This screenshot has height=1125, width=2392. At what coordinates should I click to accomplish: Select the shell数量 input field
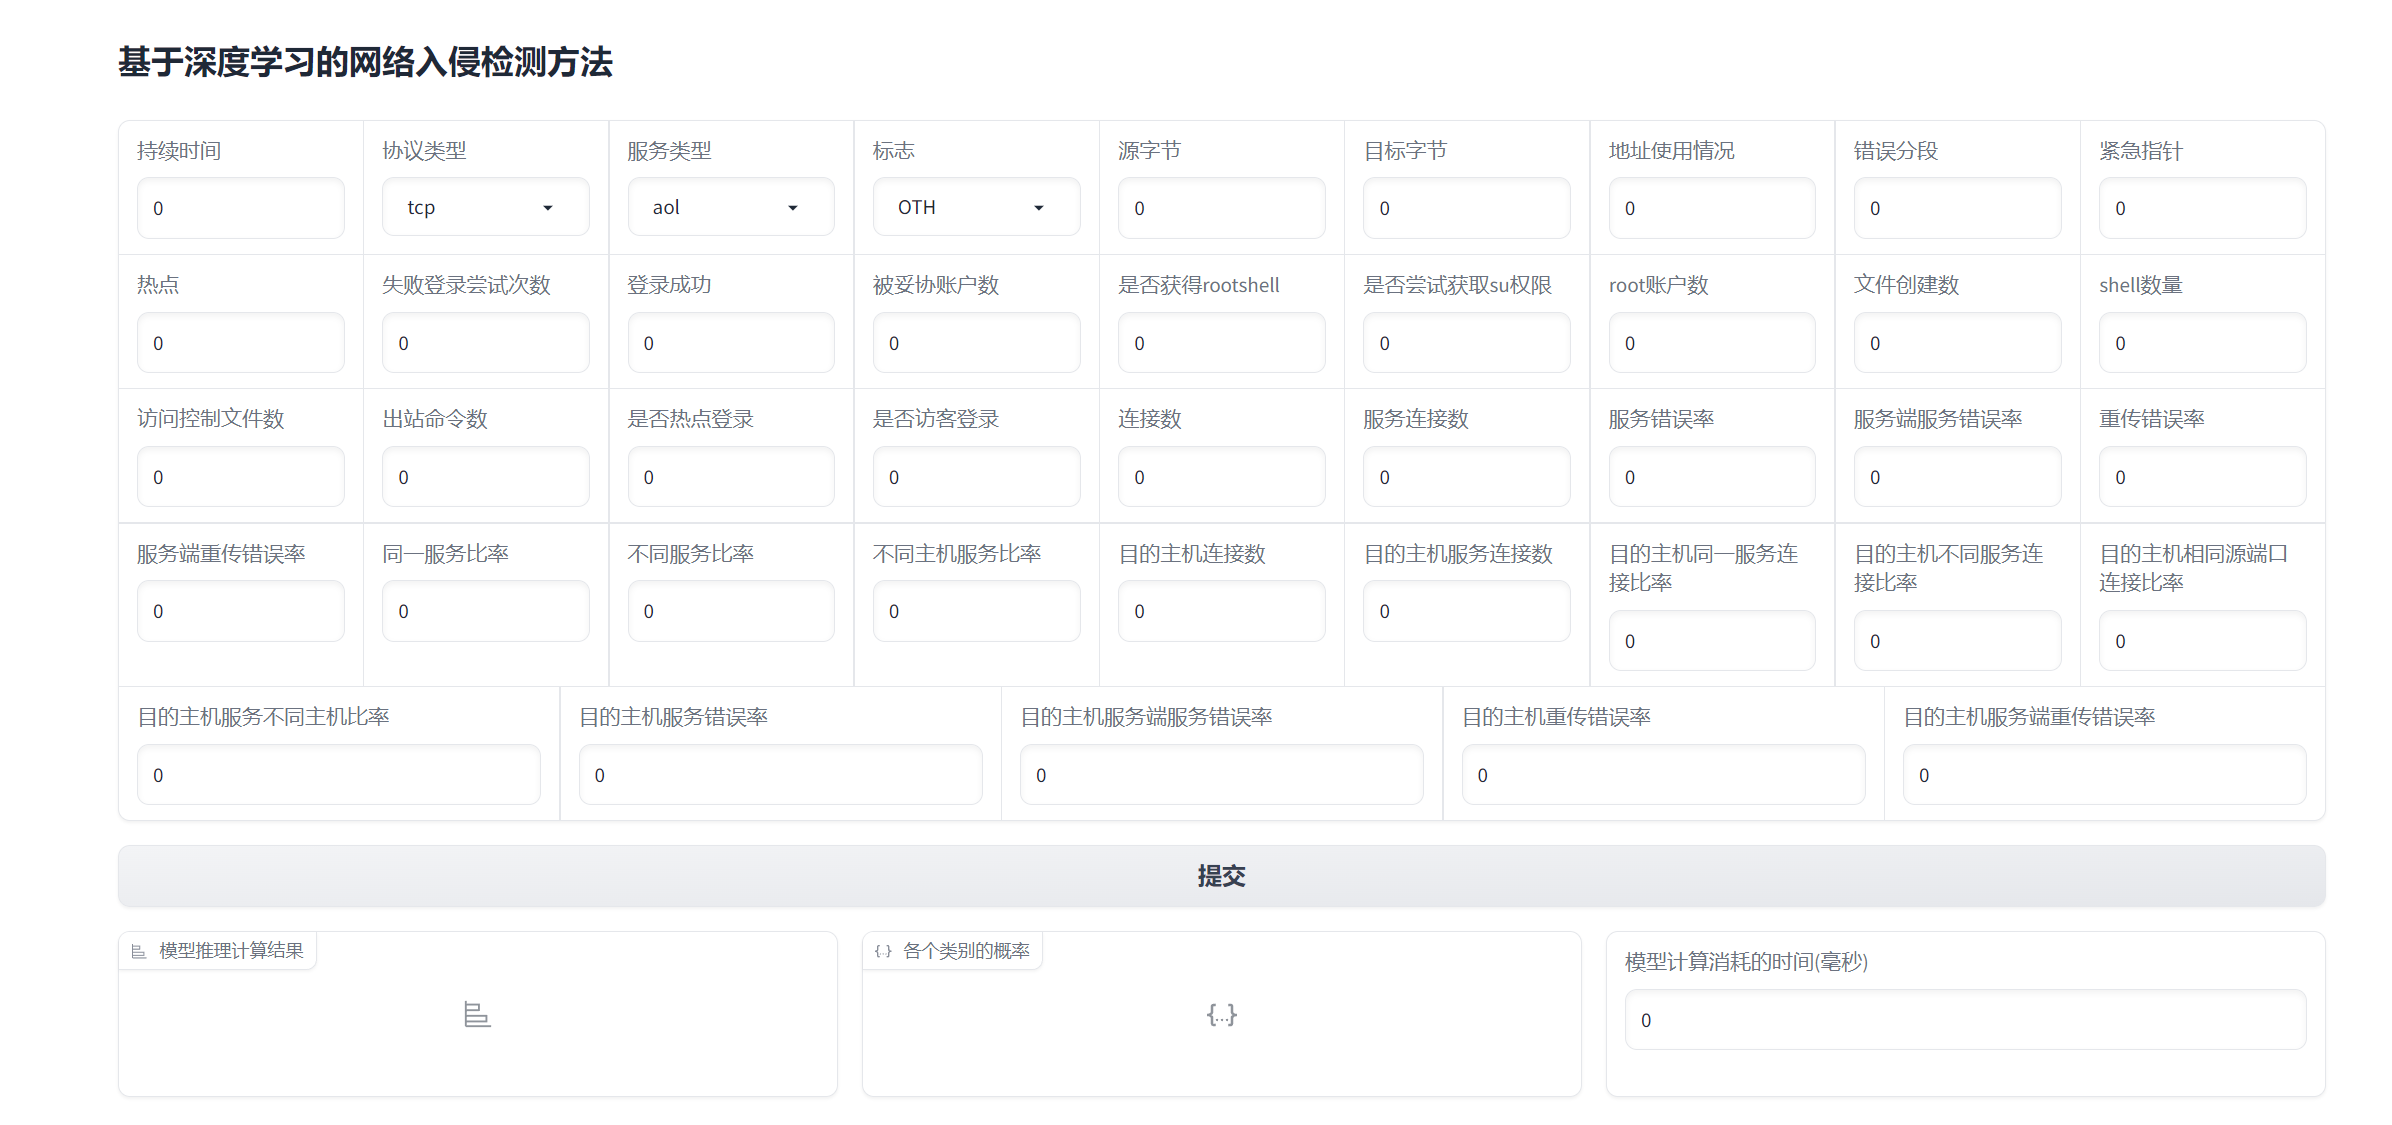pos(2203,343)
